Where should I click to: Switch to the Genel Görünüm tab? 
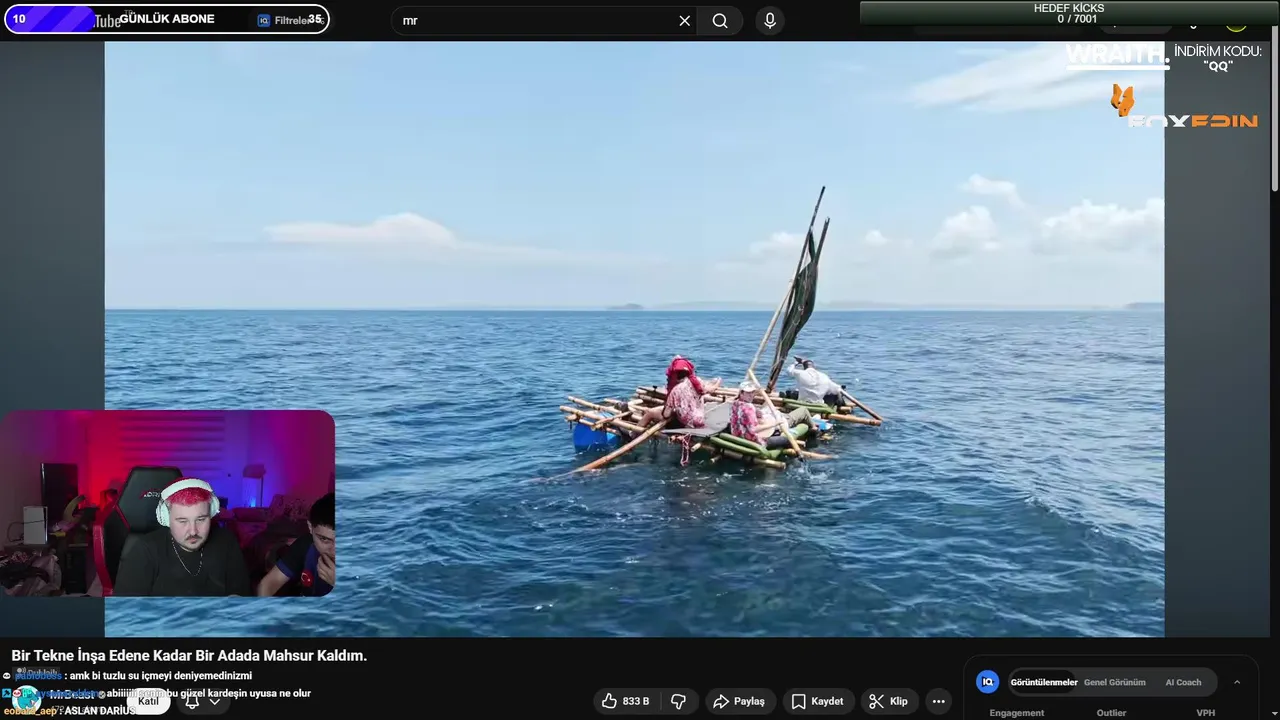coord(1114,682)
